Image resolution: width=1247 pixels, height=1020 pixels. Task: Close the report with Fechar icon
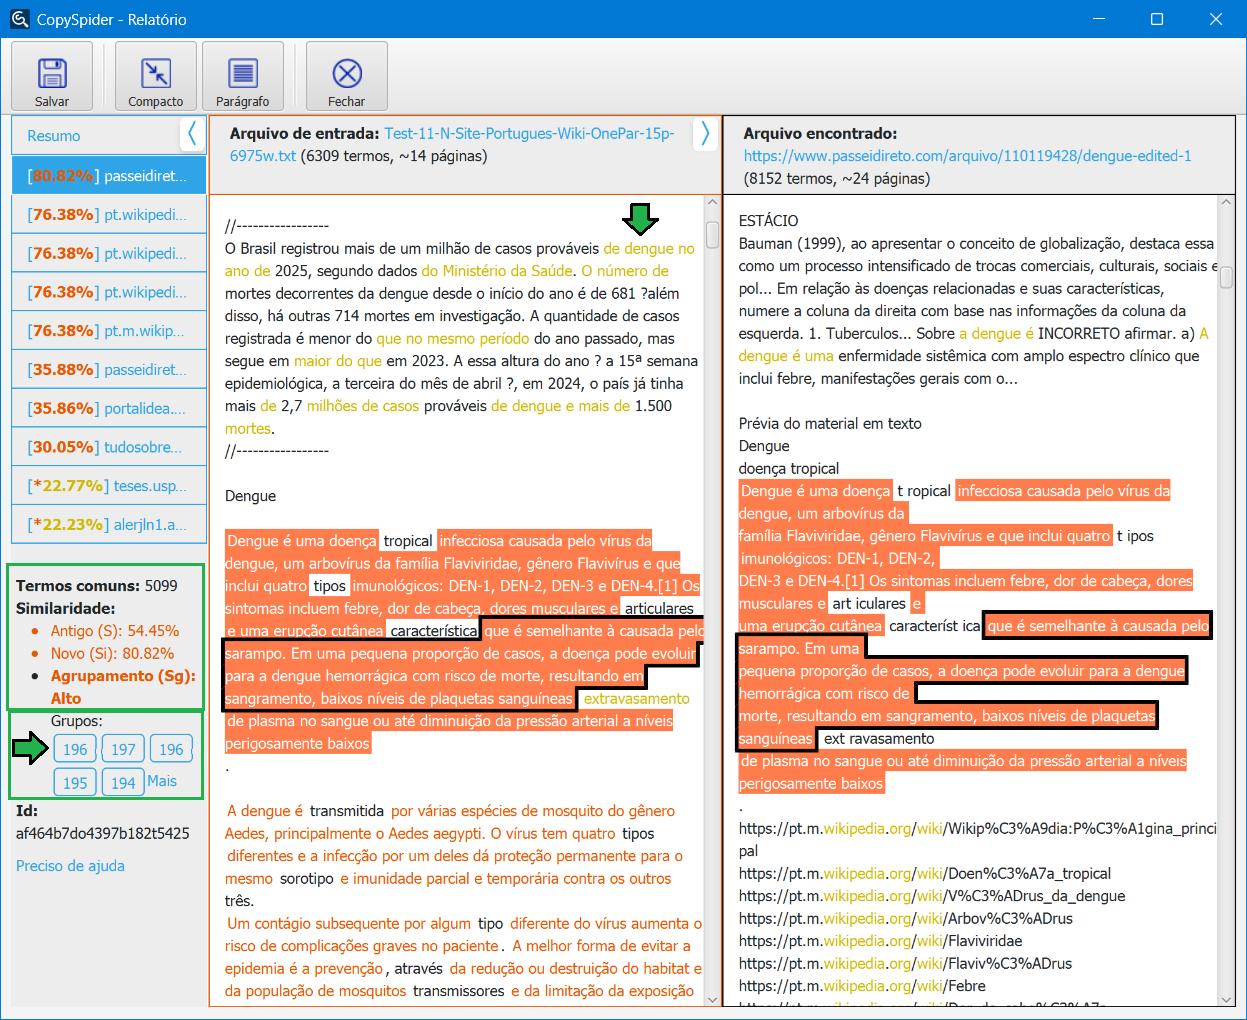coord(347,74)
